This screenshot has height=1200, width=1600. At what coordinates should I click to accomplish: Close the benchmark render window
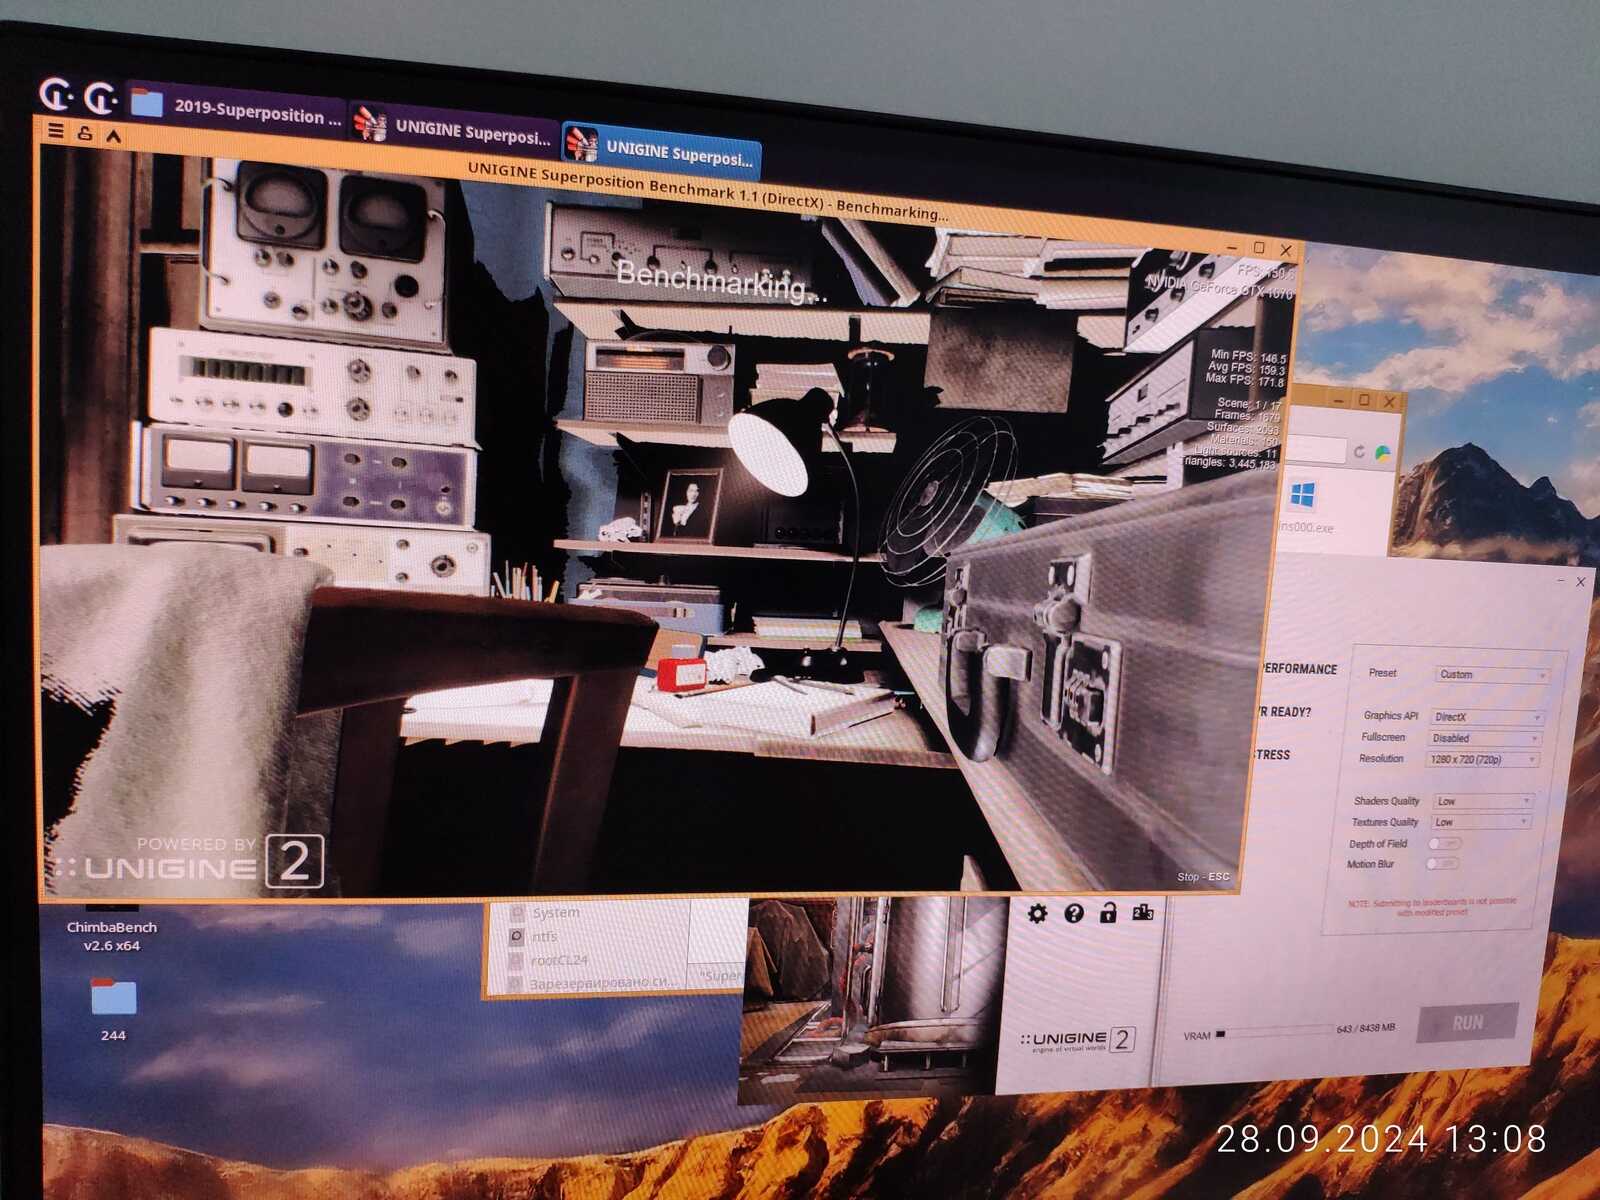pyautogui.click(x=1286, y=249)
